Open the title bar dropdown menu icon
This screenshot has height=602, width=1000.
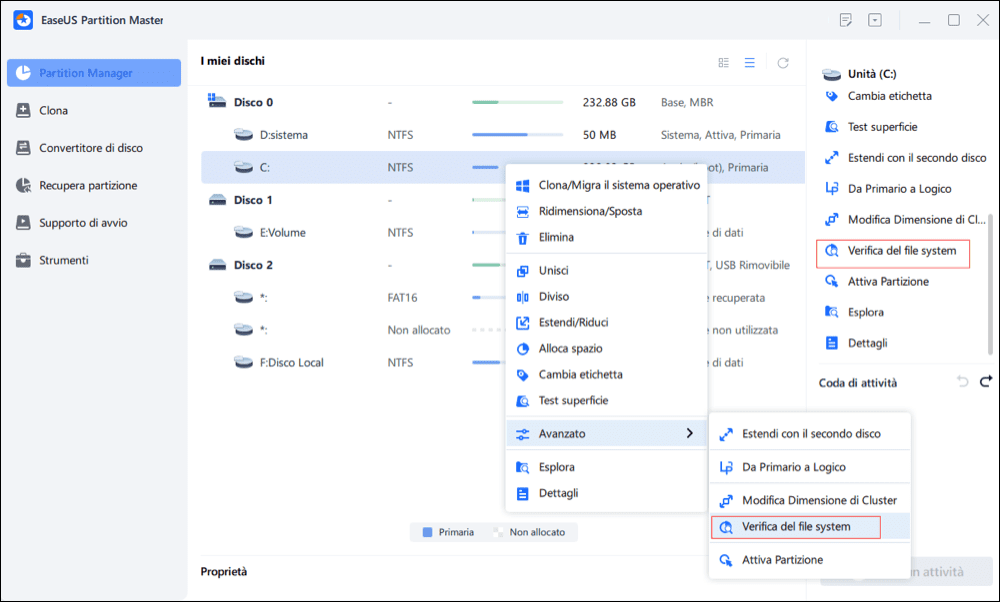[875, 20]
